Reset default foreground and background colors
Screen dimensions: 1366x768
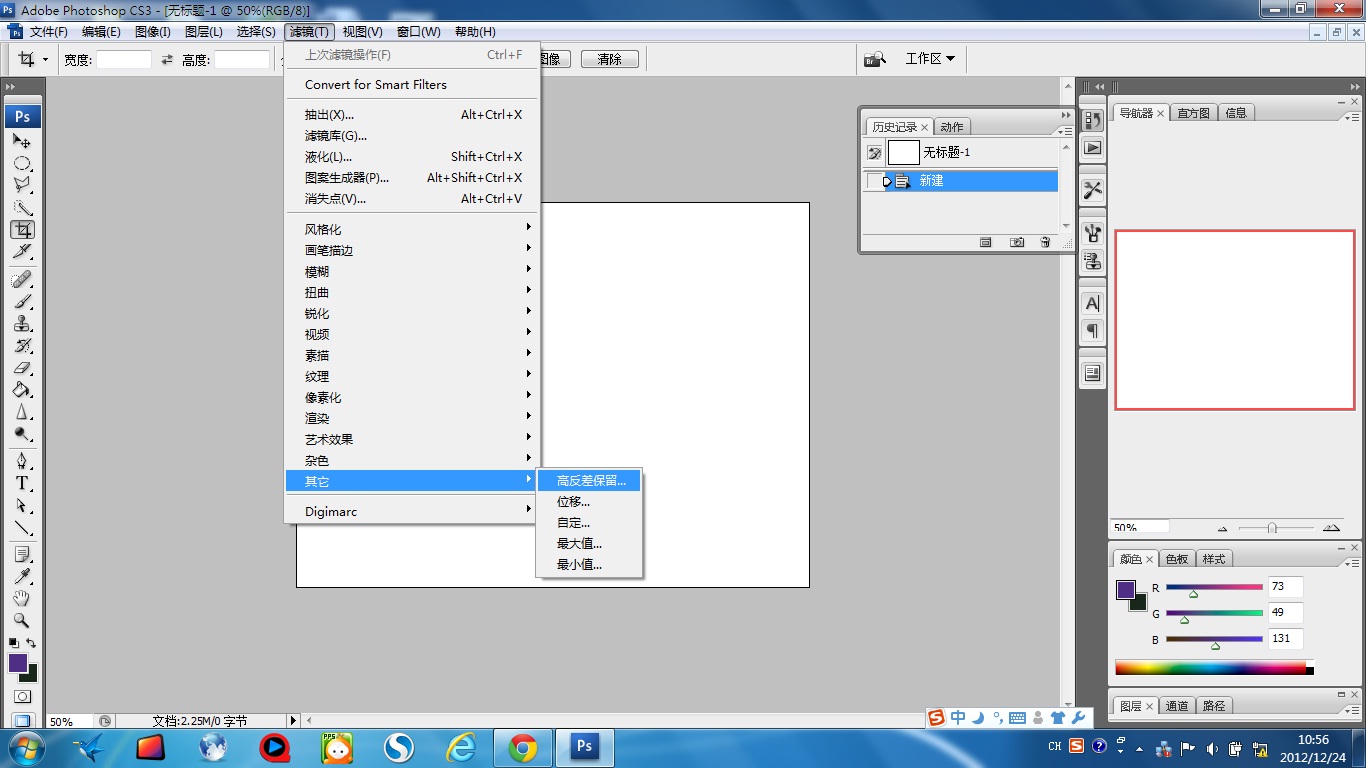[14, 643]
